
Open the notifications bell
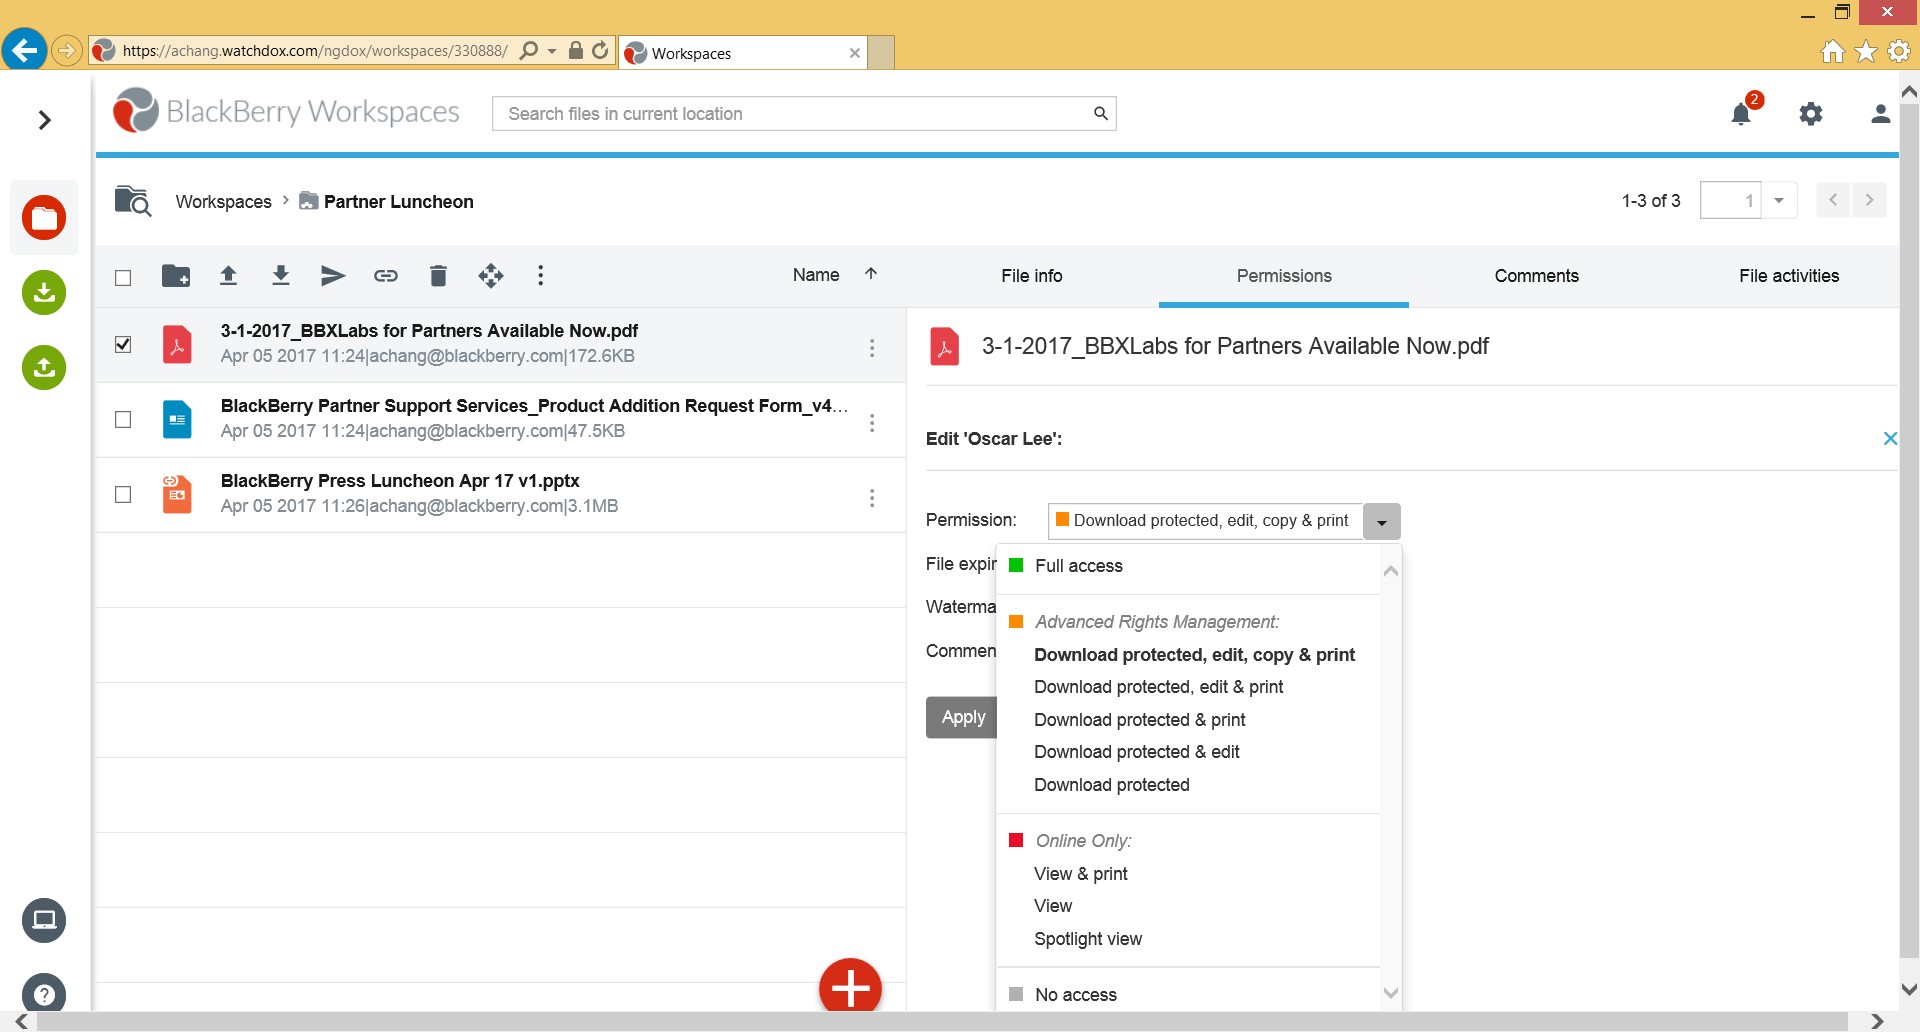pos(1741,114)
